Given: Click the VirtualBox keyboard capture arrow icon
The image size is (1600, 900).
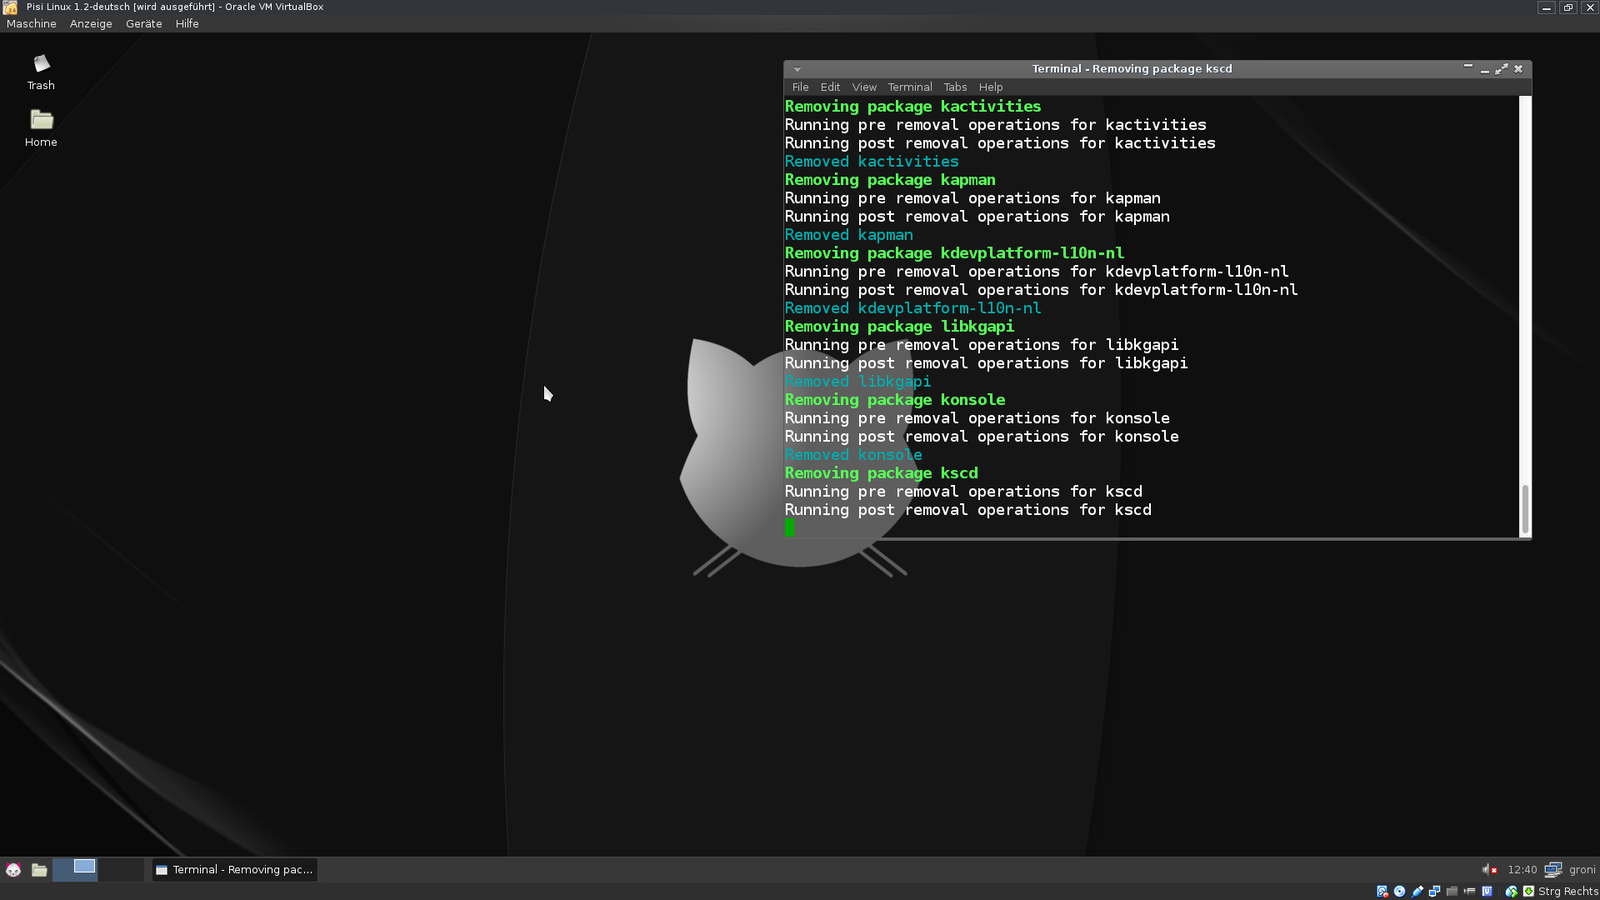Looking at the screenshot, I should pyautogui.click(x=1529, y=891).
